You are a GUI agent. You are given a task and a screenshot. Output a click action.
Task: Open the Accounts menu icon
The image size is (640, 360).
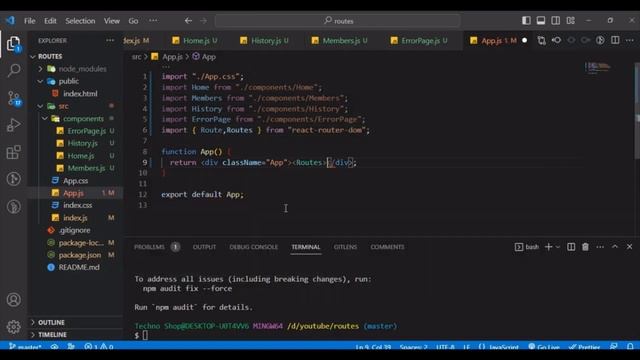tap(13, 300)
